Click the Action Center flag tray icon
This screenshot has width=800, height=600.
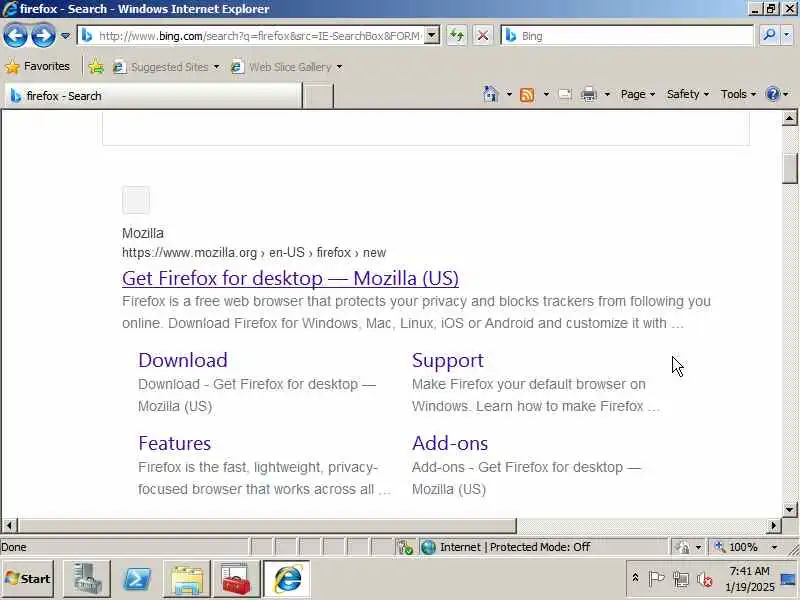pyautogui.click(x=656, y=579)
